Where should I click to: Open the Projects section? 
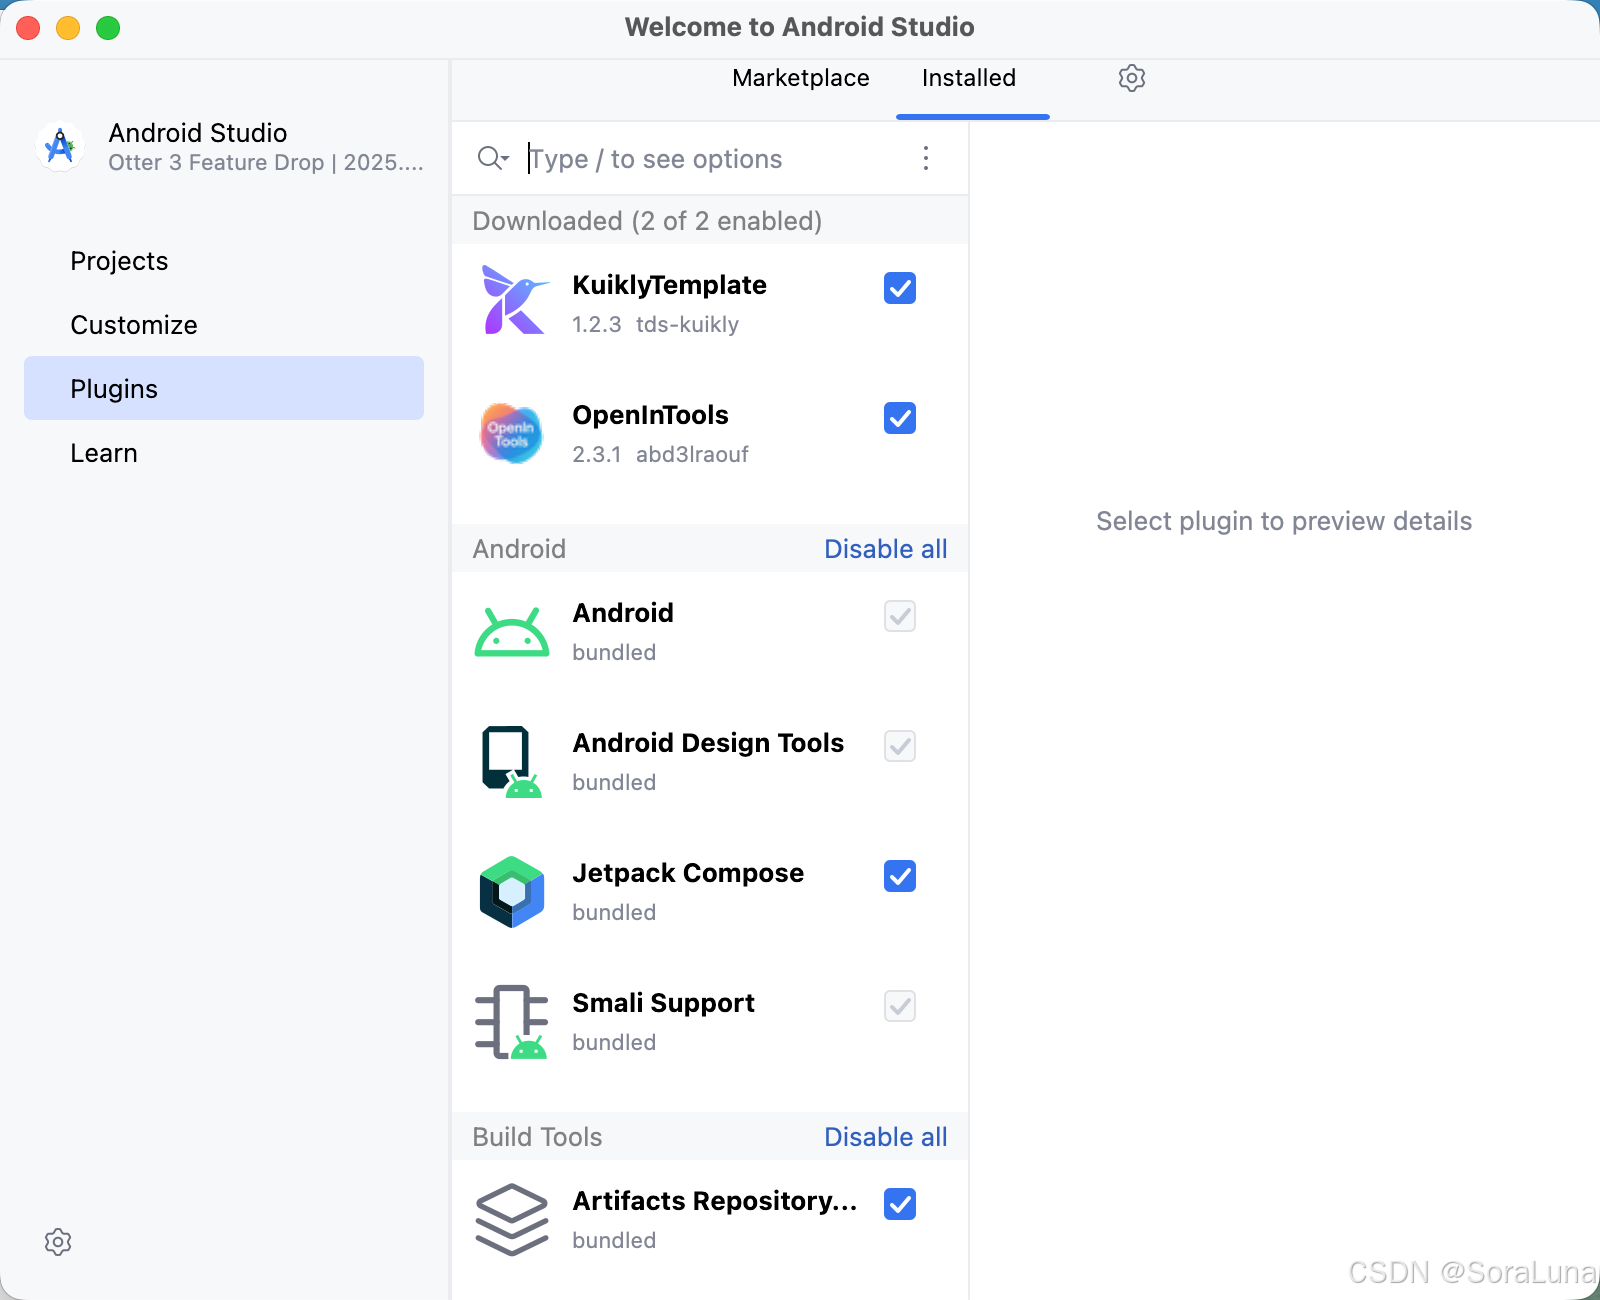pyautogui.click(x=224, y=261)
